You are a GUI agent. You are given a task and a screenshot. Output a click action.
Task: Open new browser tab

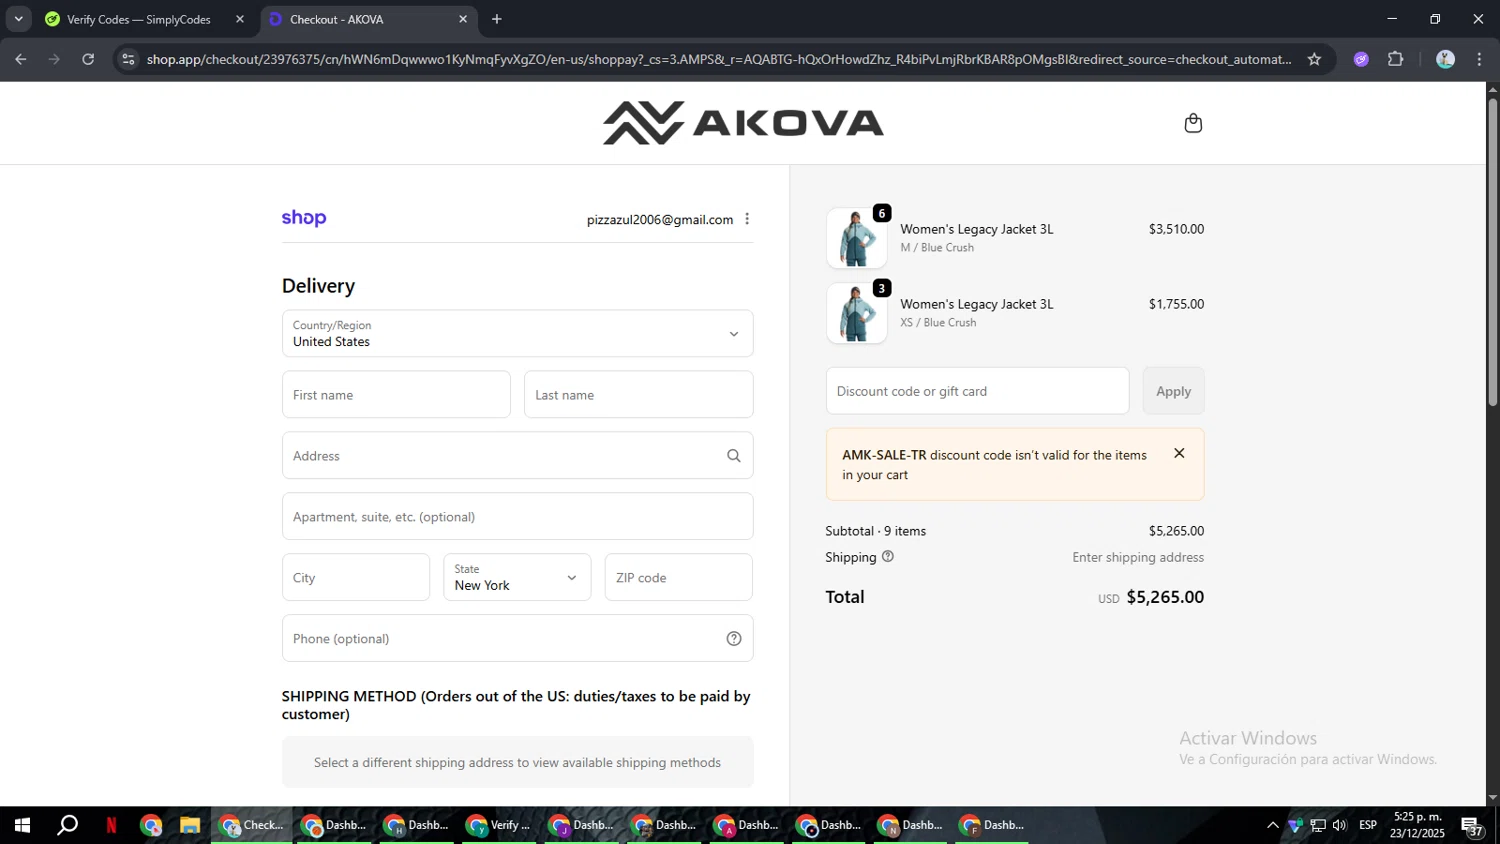[497, 19]
